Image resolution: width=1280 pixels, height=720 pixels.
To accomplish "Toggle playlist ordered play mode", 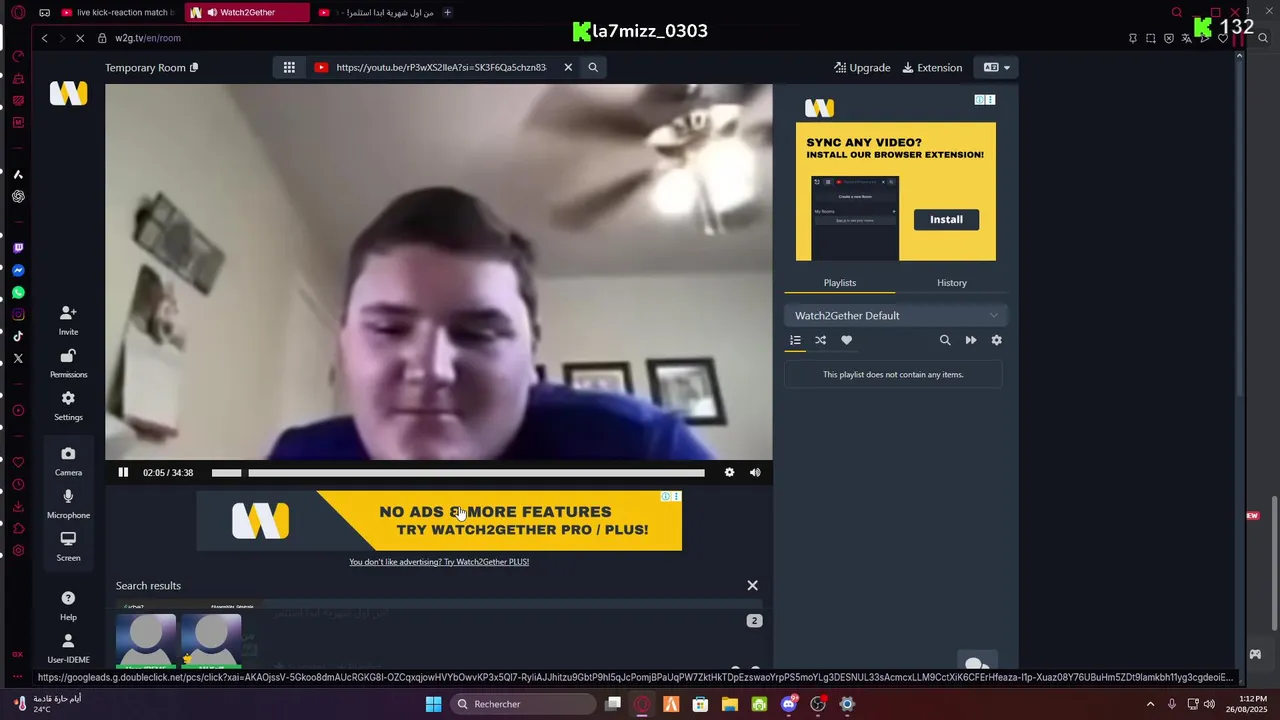I will coord(795,340).
